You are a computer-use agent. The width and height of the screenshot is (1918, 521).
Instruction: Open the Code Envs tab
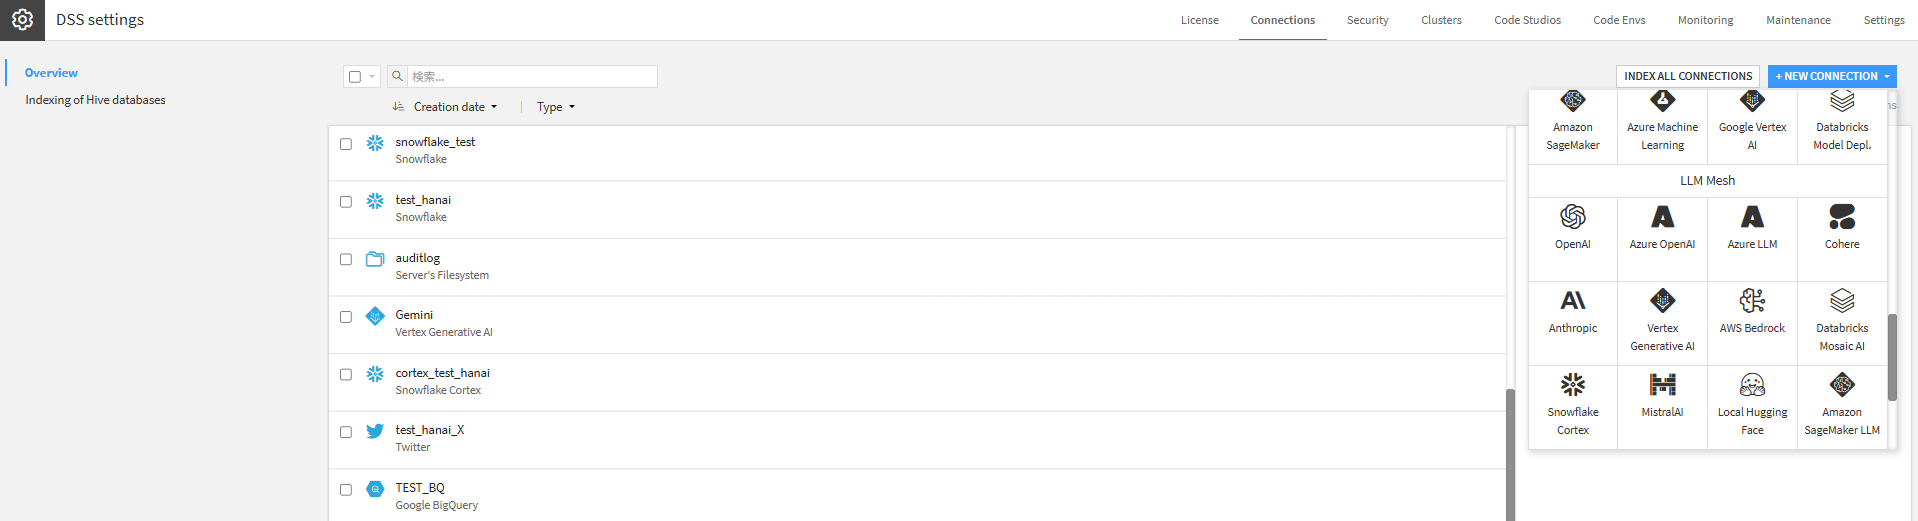pos(1619,20)
